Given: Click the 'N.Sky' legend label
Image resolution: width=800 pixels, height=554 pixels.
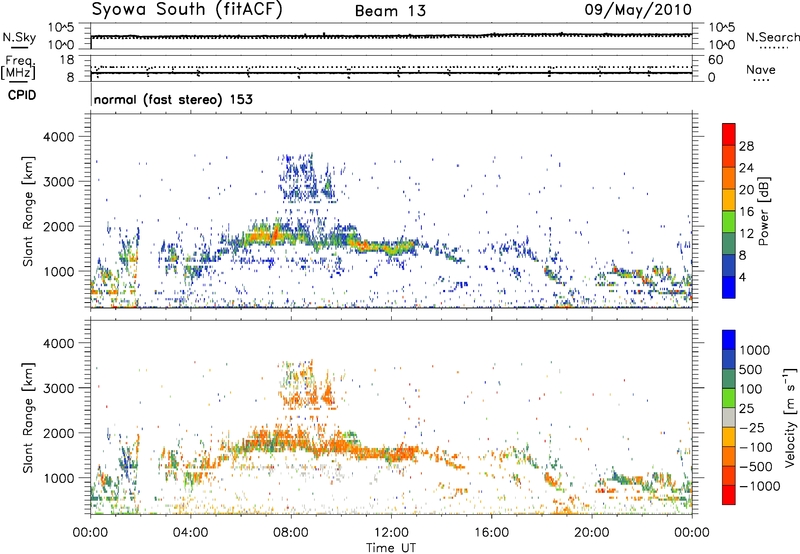Looking at the screenshot, I should coord(19,37).
